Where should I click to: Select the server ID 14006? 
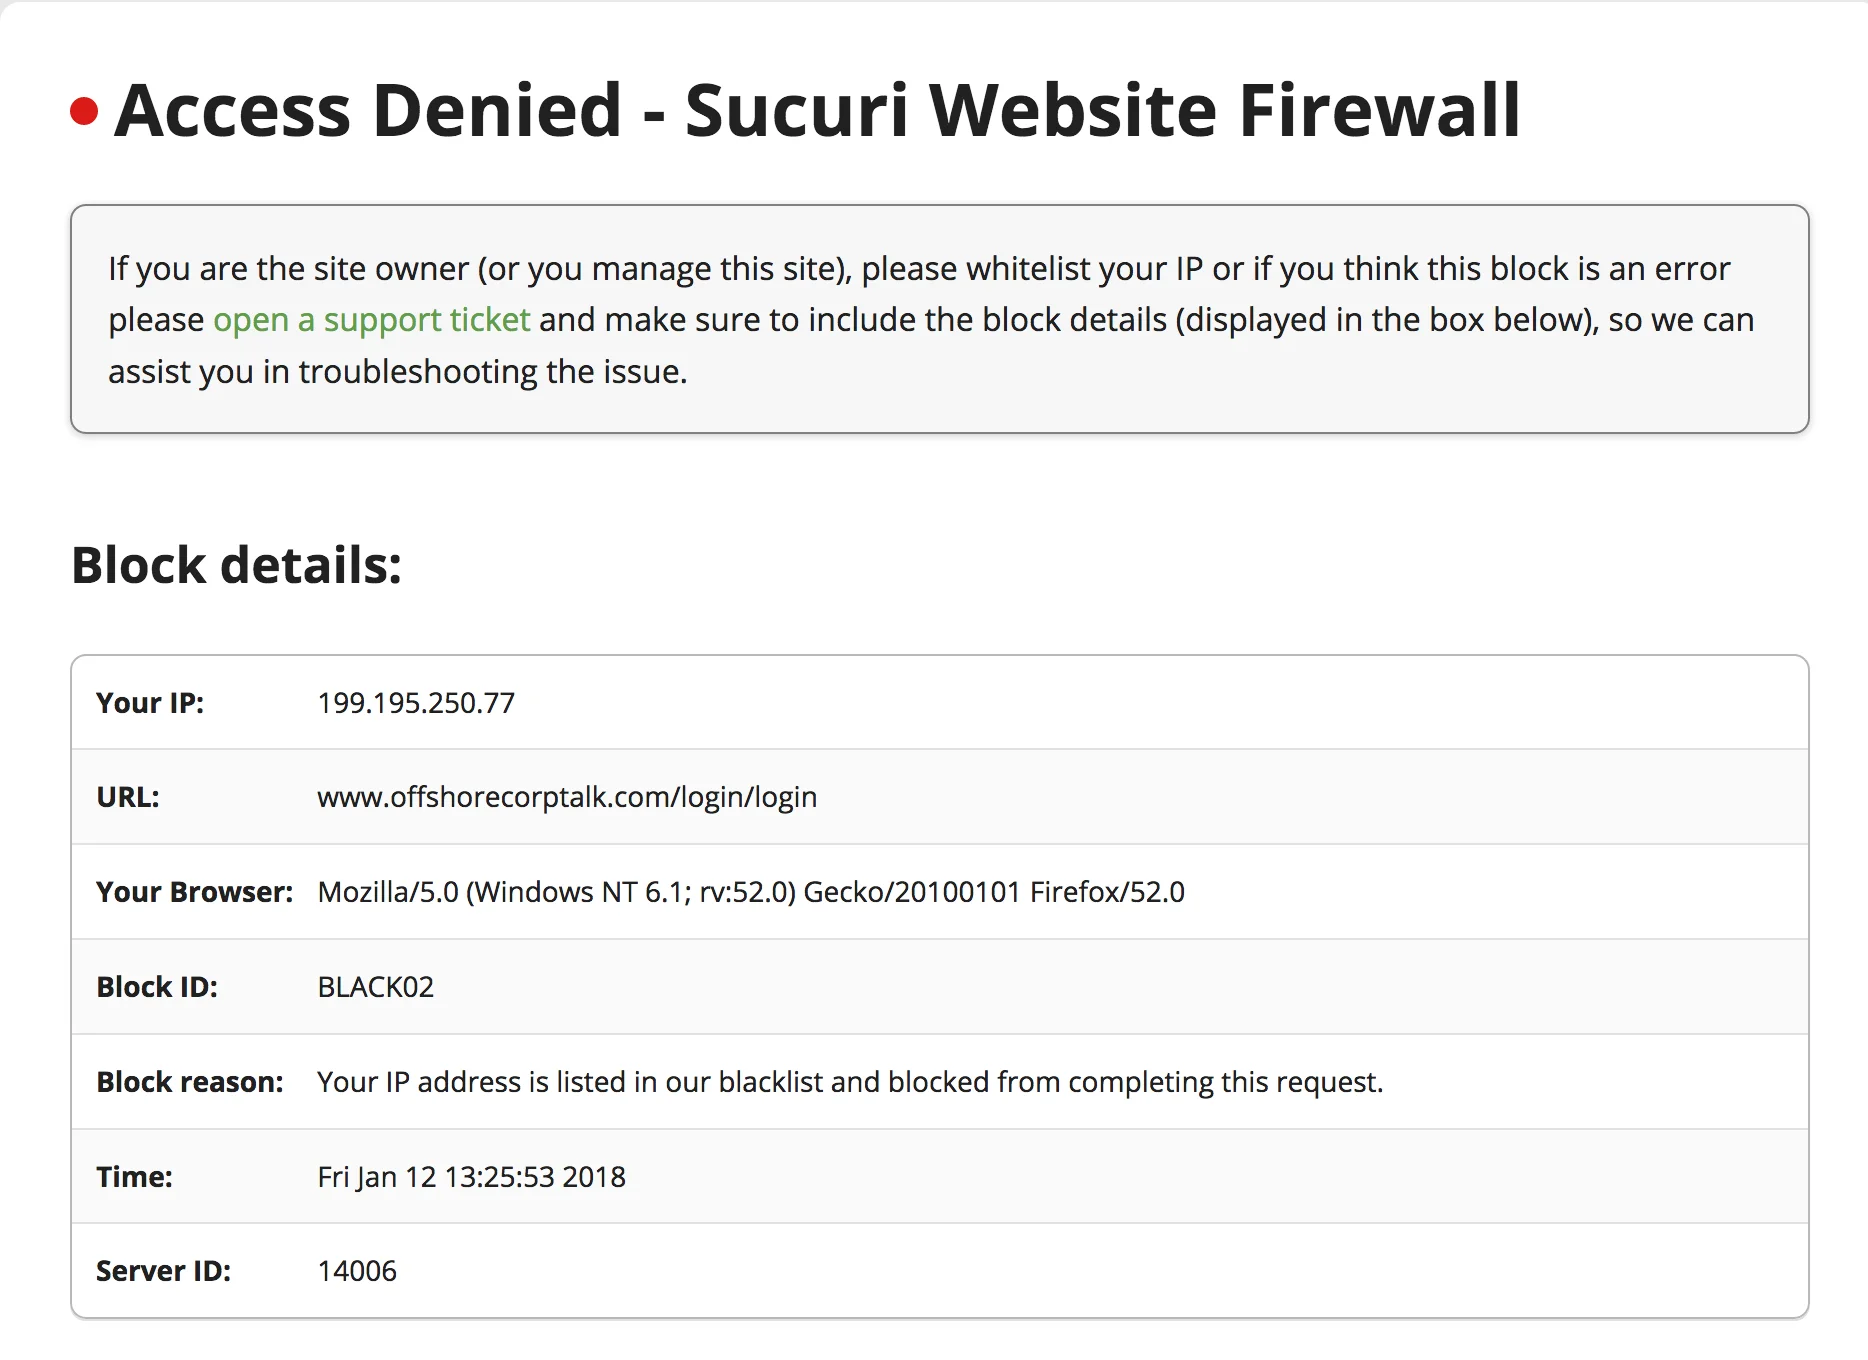click(x=357, y=1271)
